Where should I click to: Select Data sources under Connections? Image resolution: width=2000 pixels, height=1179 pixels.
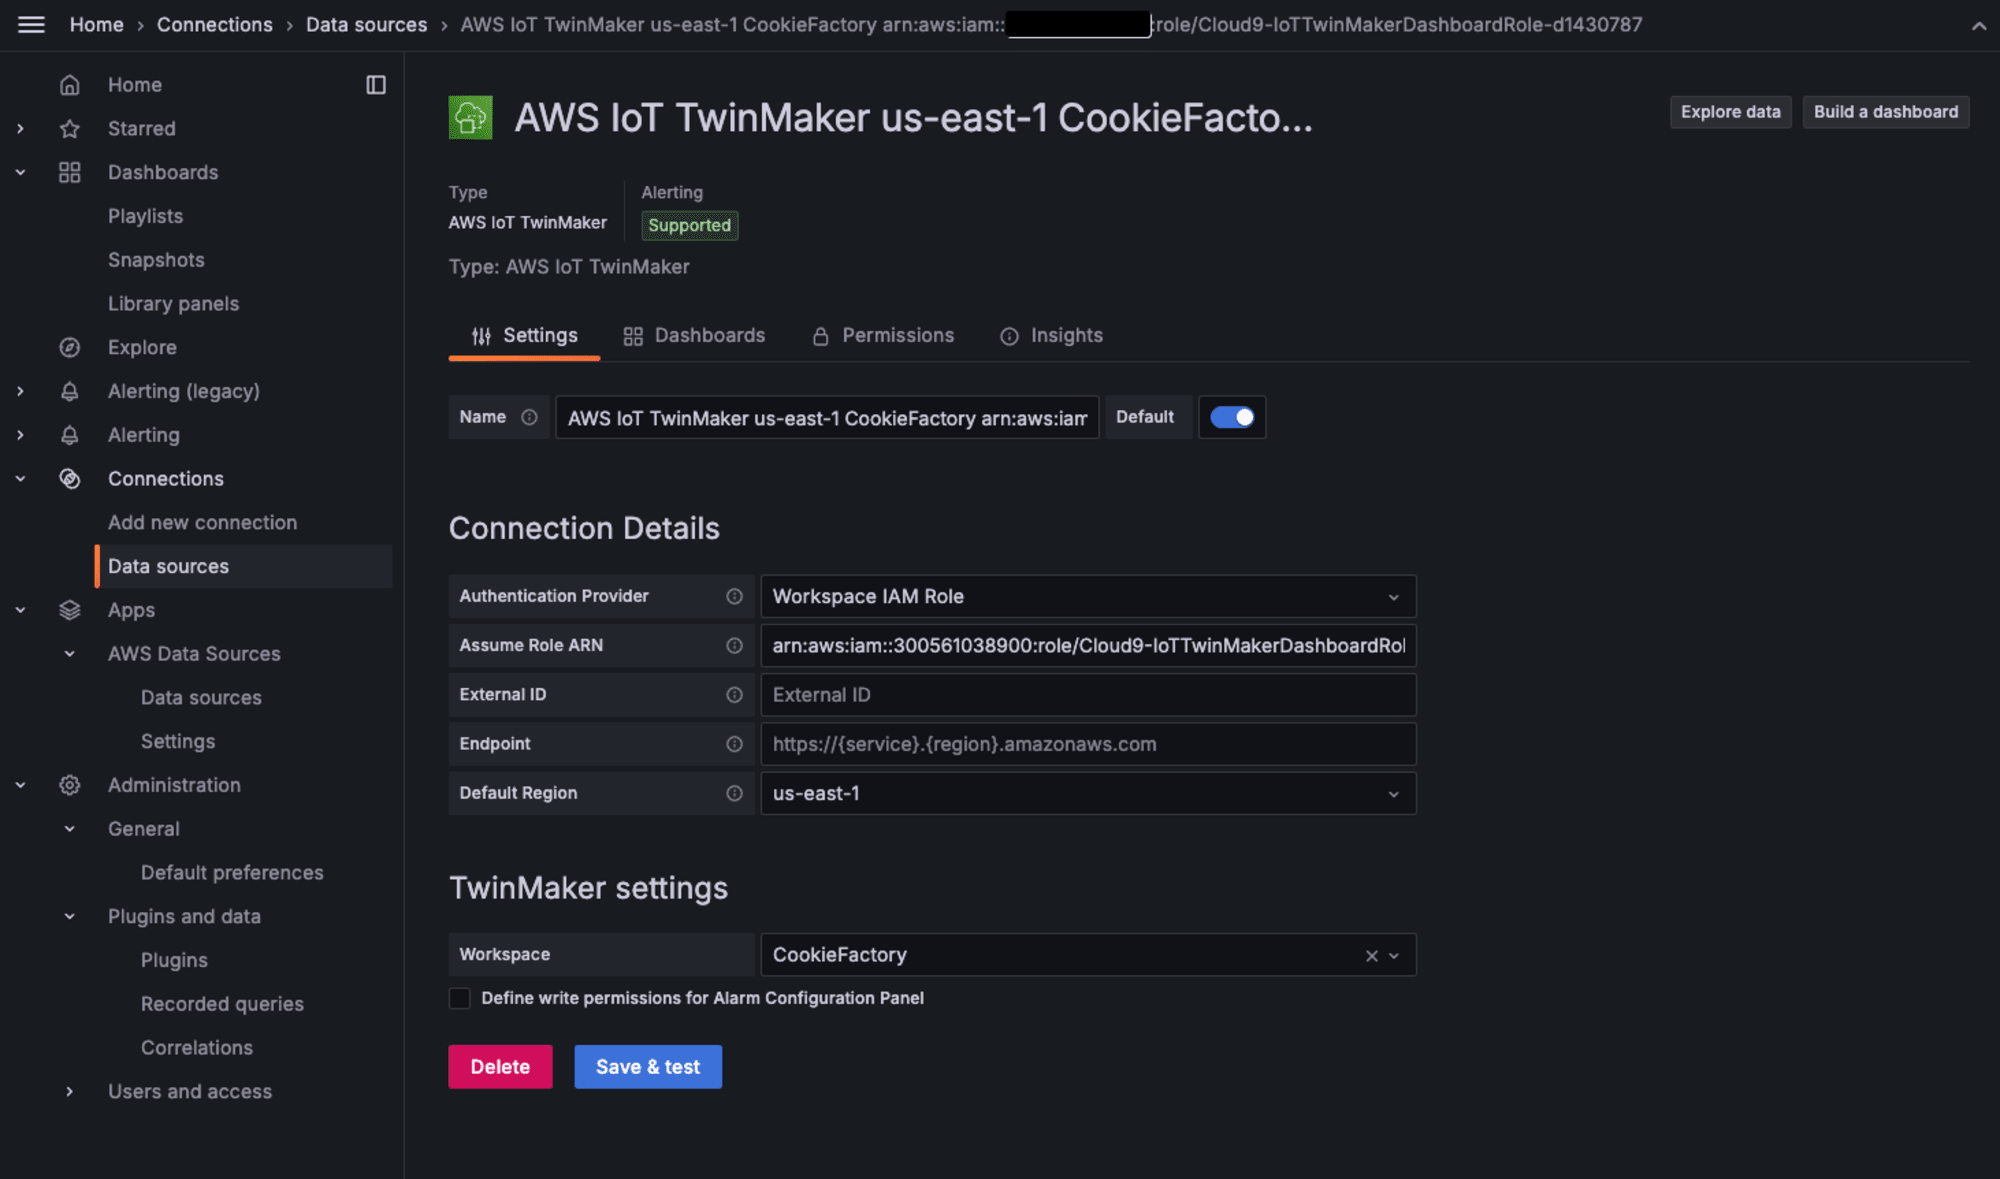(x=244, y=566)
